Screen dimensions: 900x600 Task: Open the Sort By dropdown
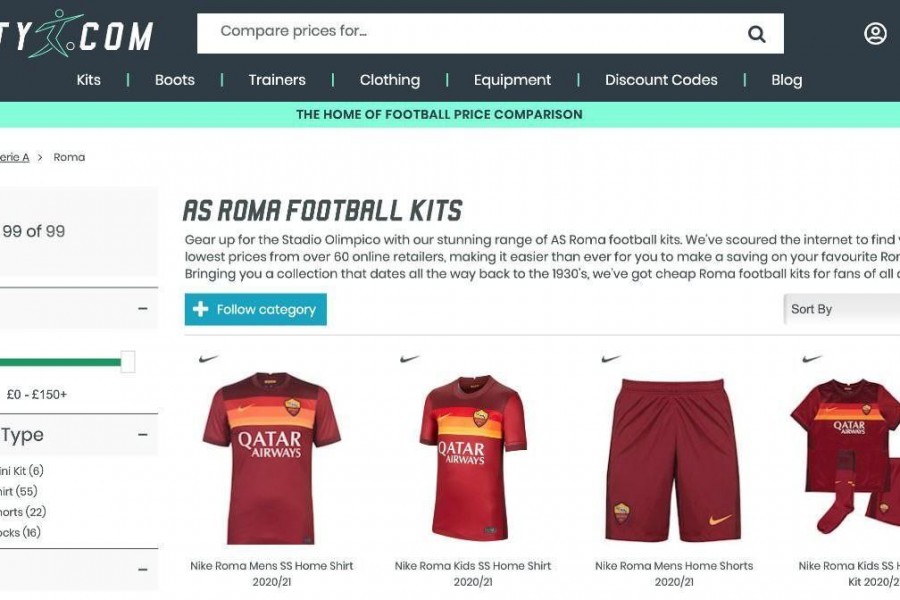pos(841,309)
